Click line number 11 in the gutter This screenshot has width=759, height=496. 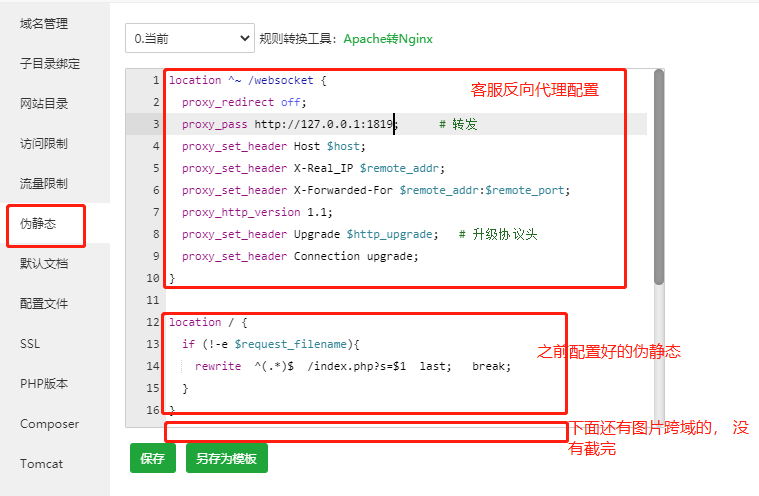(x=152, y=301)
